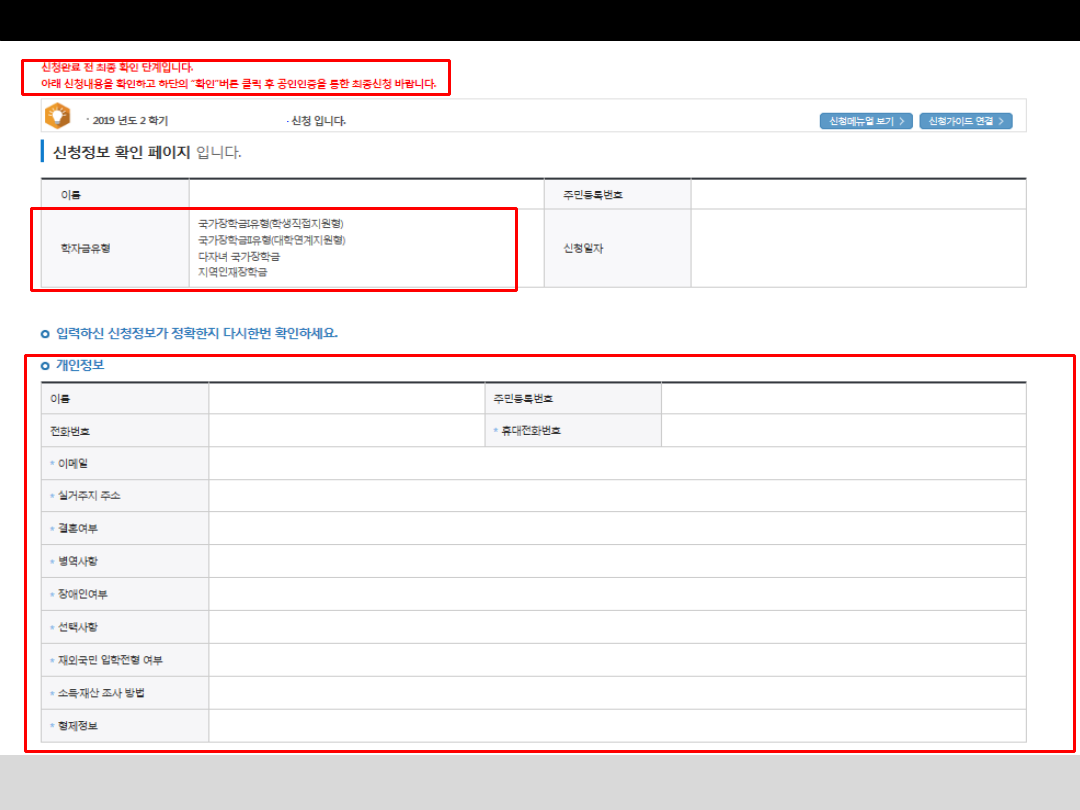
Task: Click the 병역사항 value cell
Action: pyautogui.click(x=617, y=561)
